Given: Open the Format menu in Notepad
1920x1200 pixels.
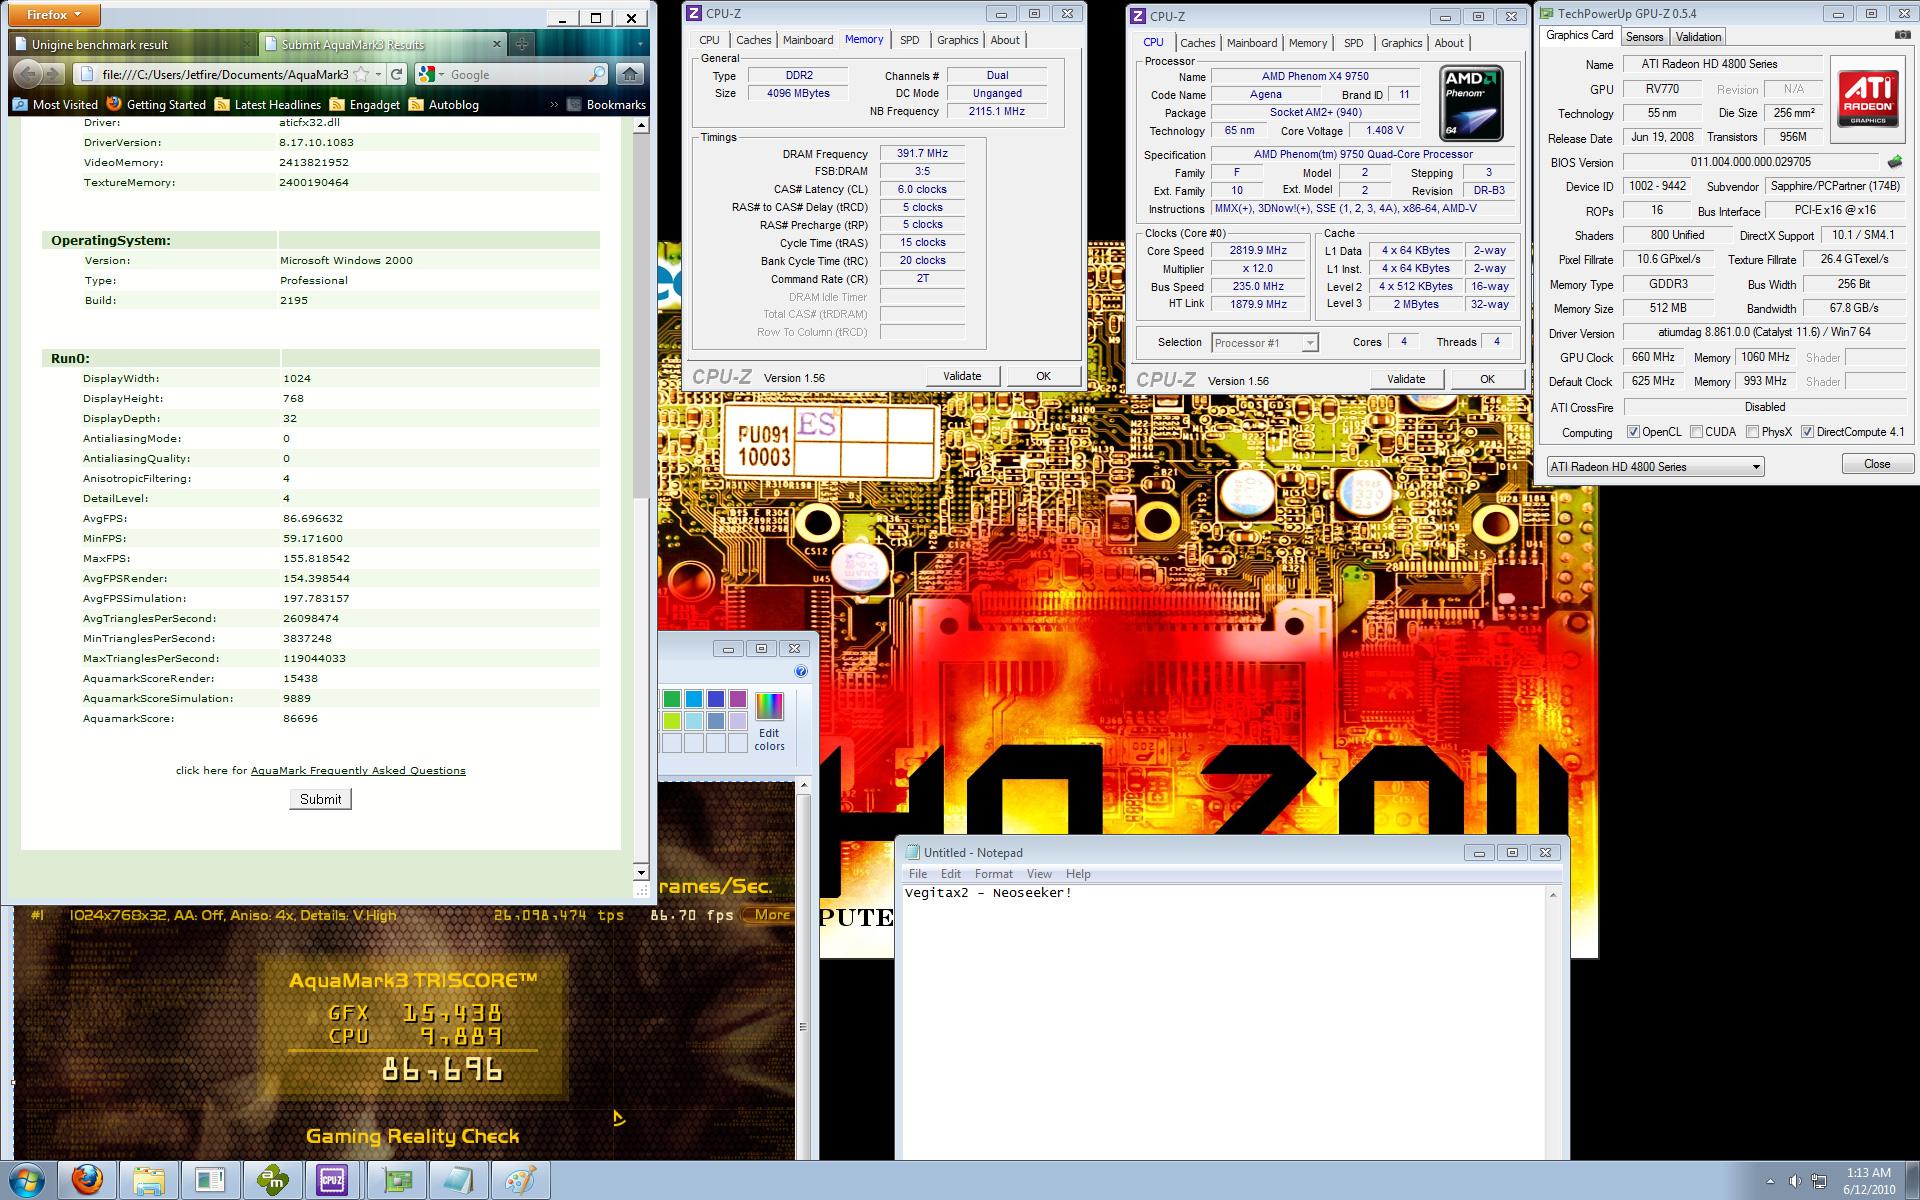Looking at the screenshot, I should [x=993, y=874].
